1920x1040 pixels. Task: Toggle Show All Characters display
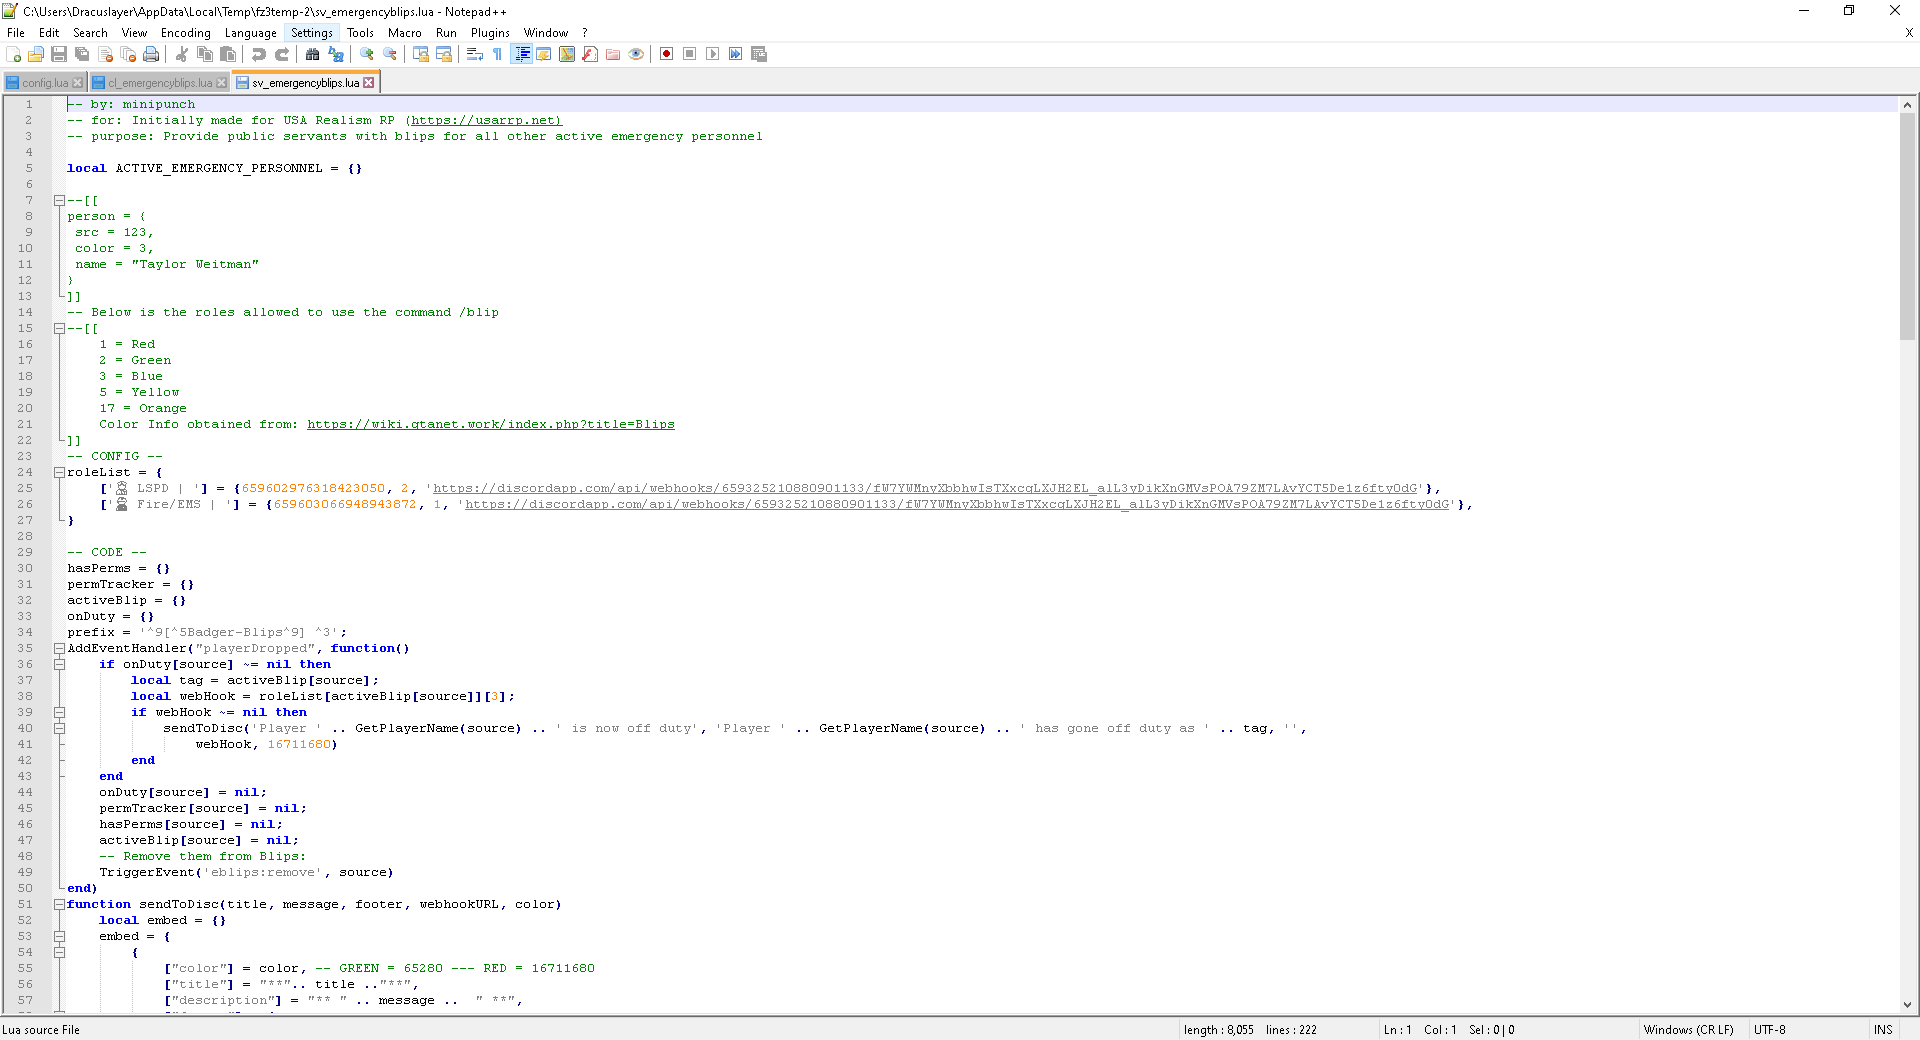point(497,54)
